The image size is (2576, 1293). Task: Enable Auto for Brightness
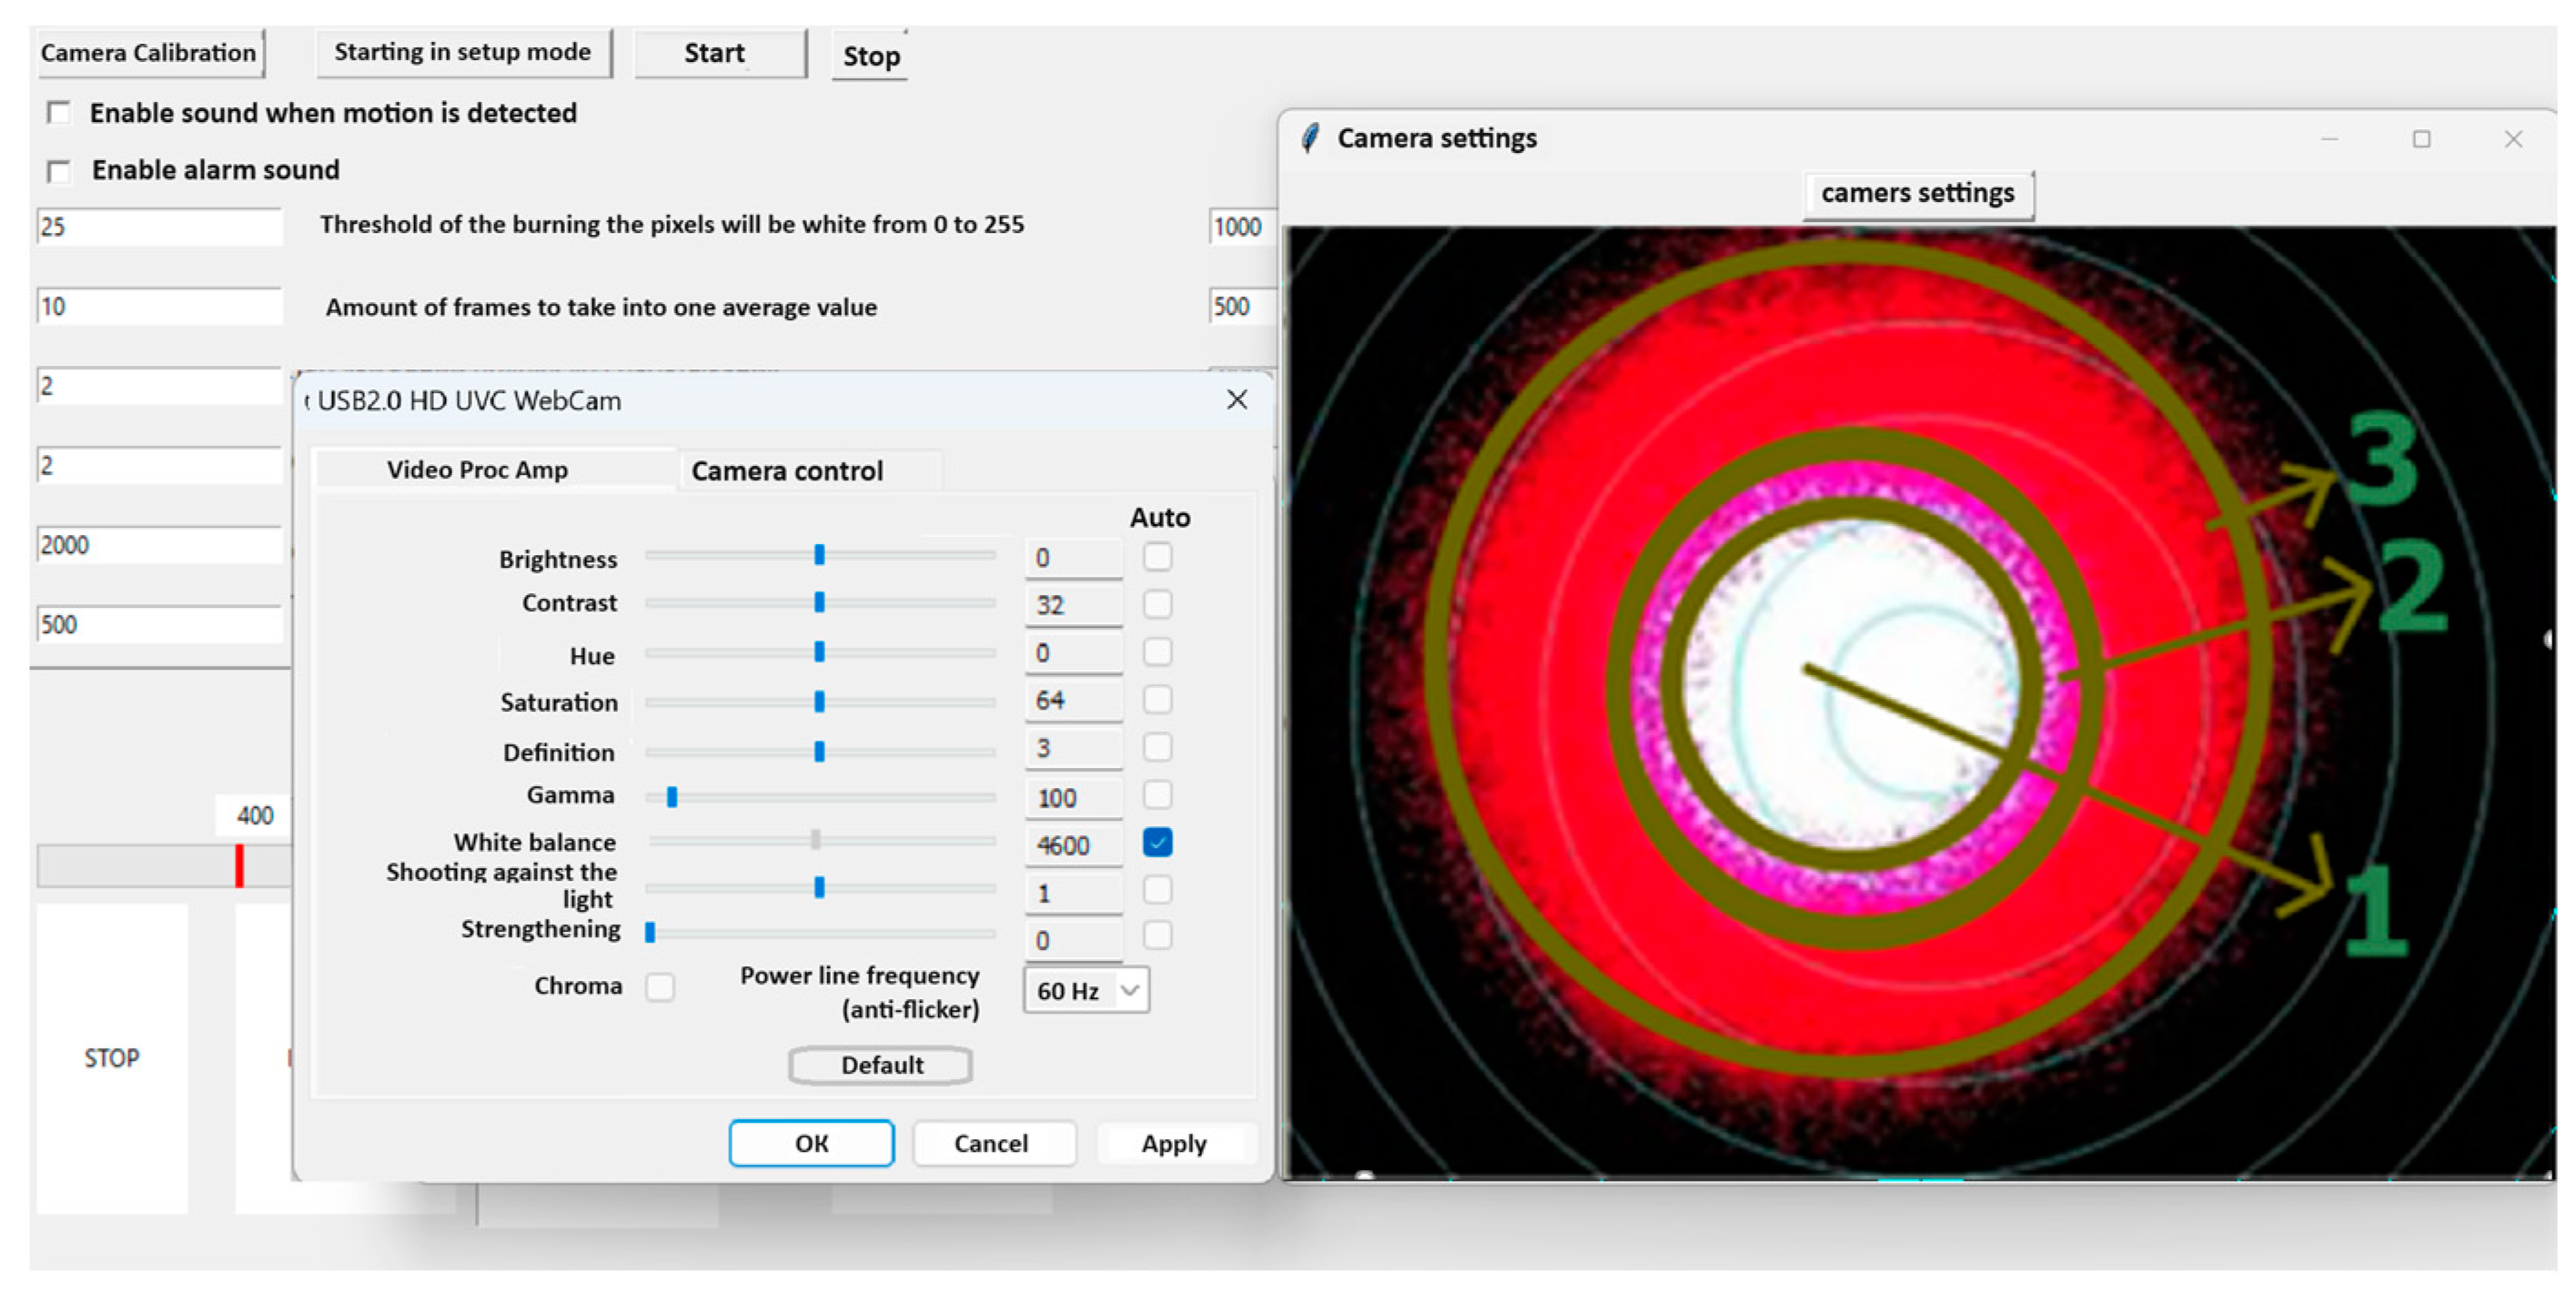point(1157,557)
